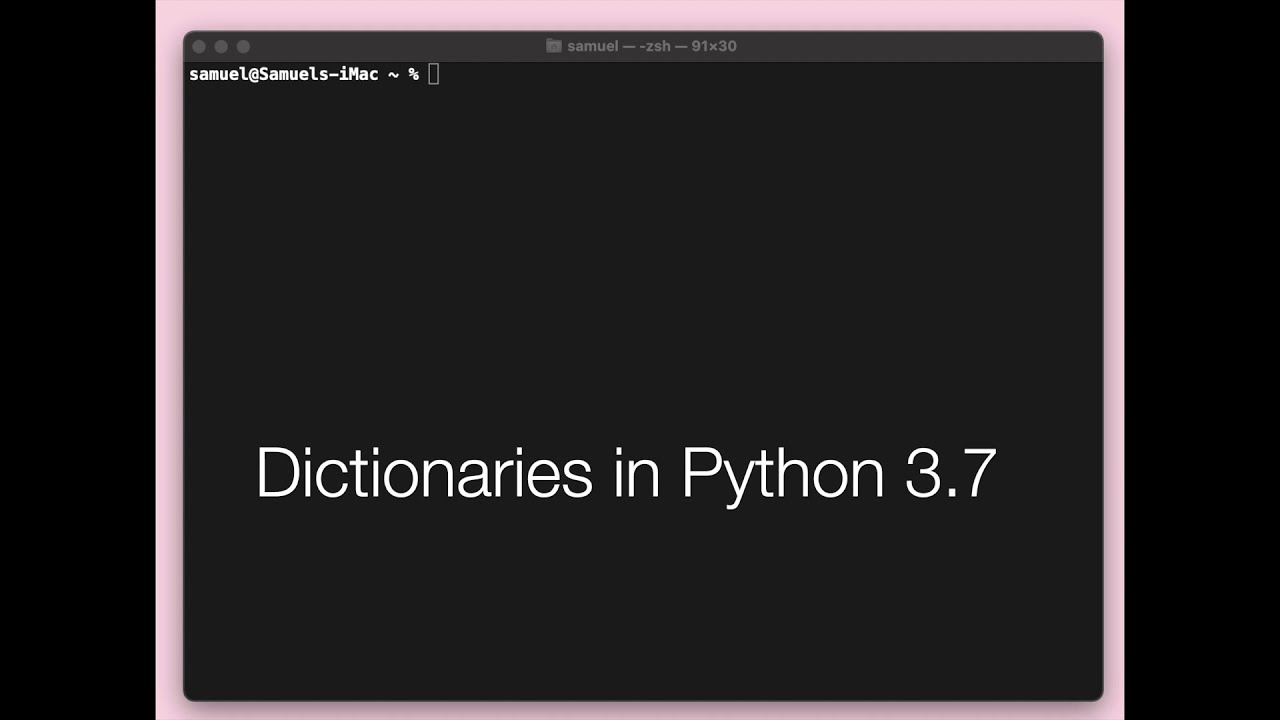Image resolution: width=1280 pixels, height=720 pixels.
Task: Click the folder icon in title bar
Action: click(554, 46)
